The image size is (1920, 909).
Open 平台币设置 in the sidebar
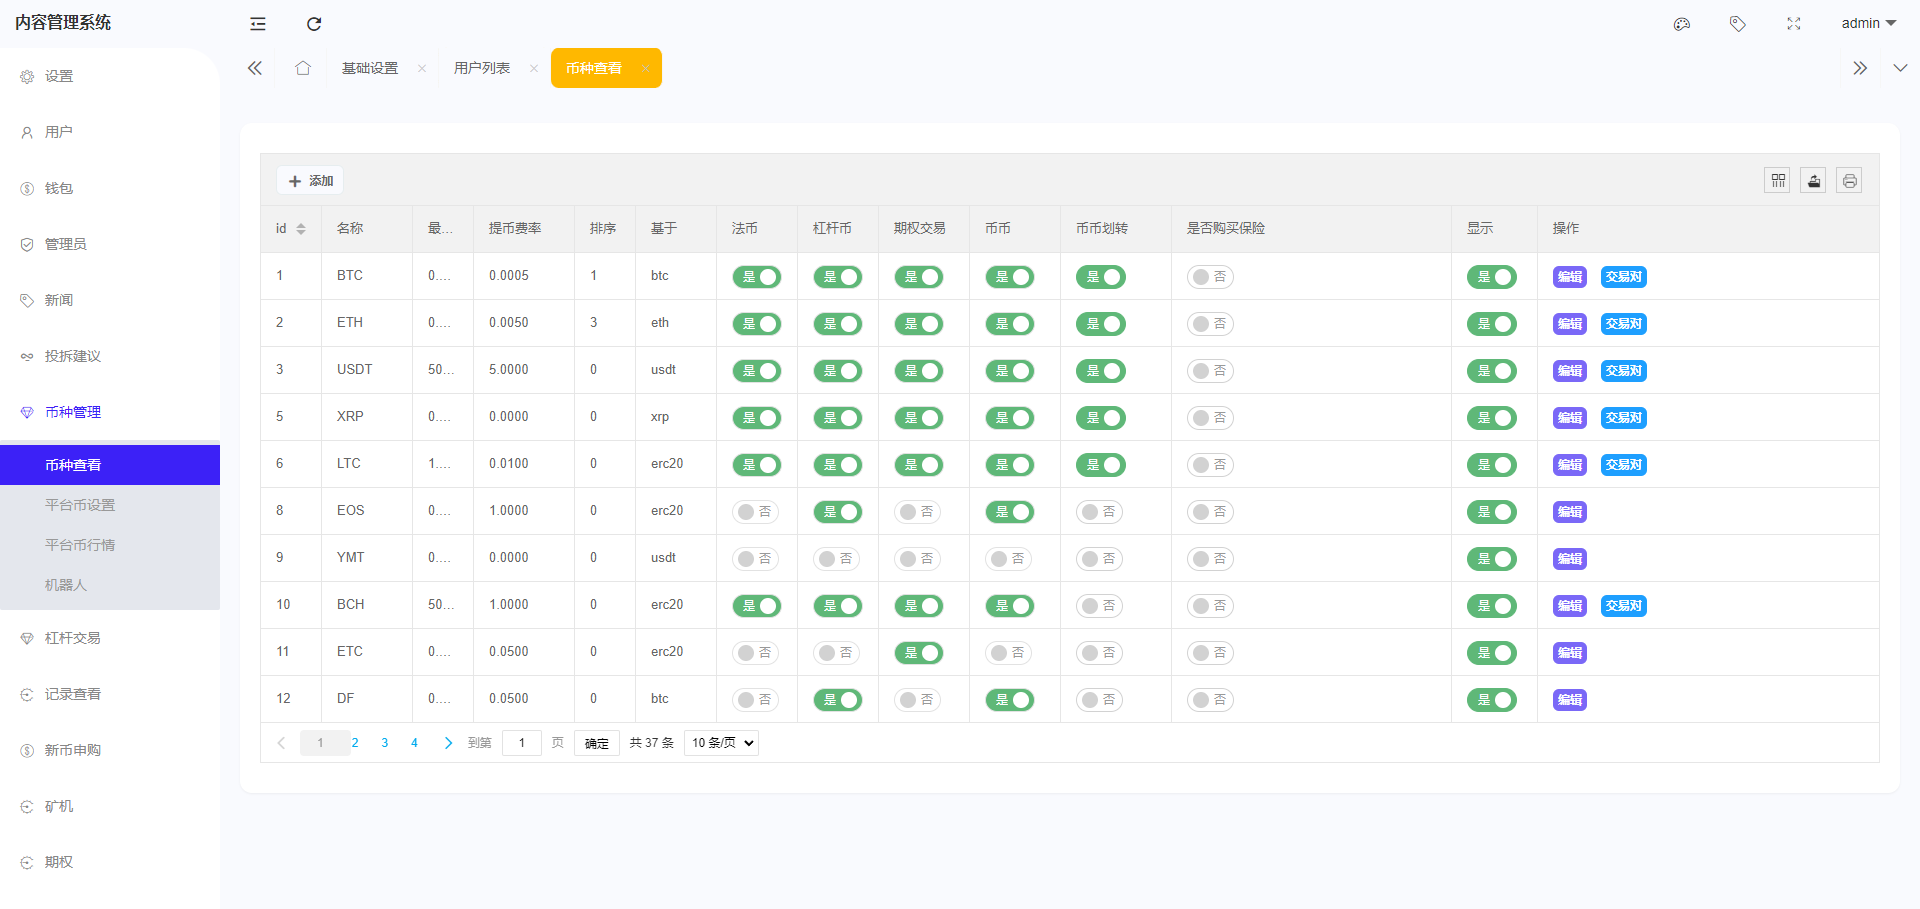(x=80, y=505)
